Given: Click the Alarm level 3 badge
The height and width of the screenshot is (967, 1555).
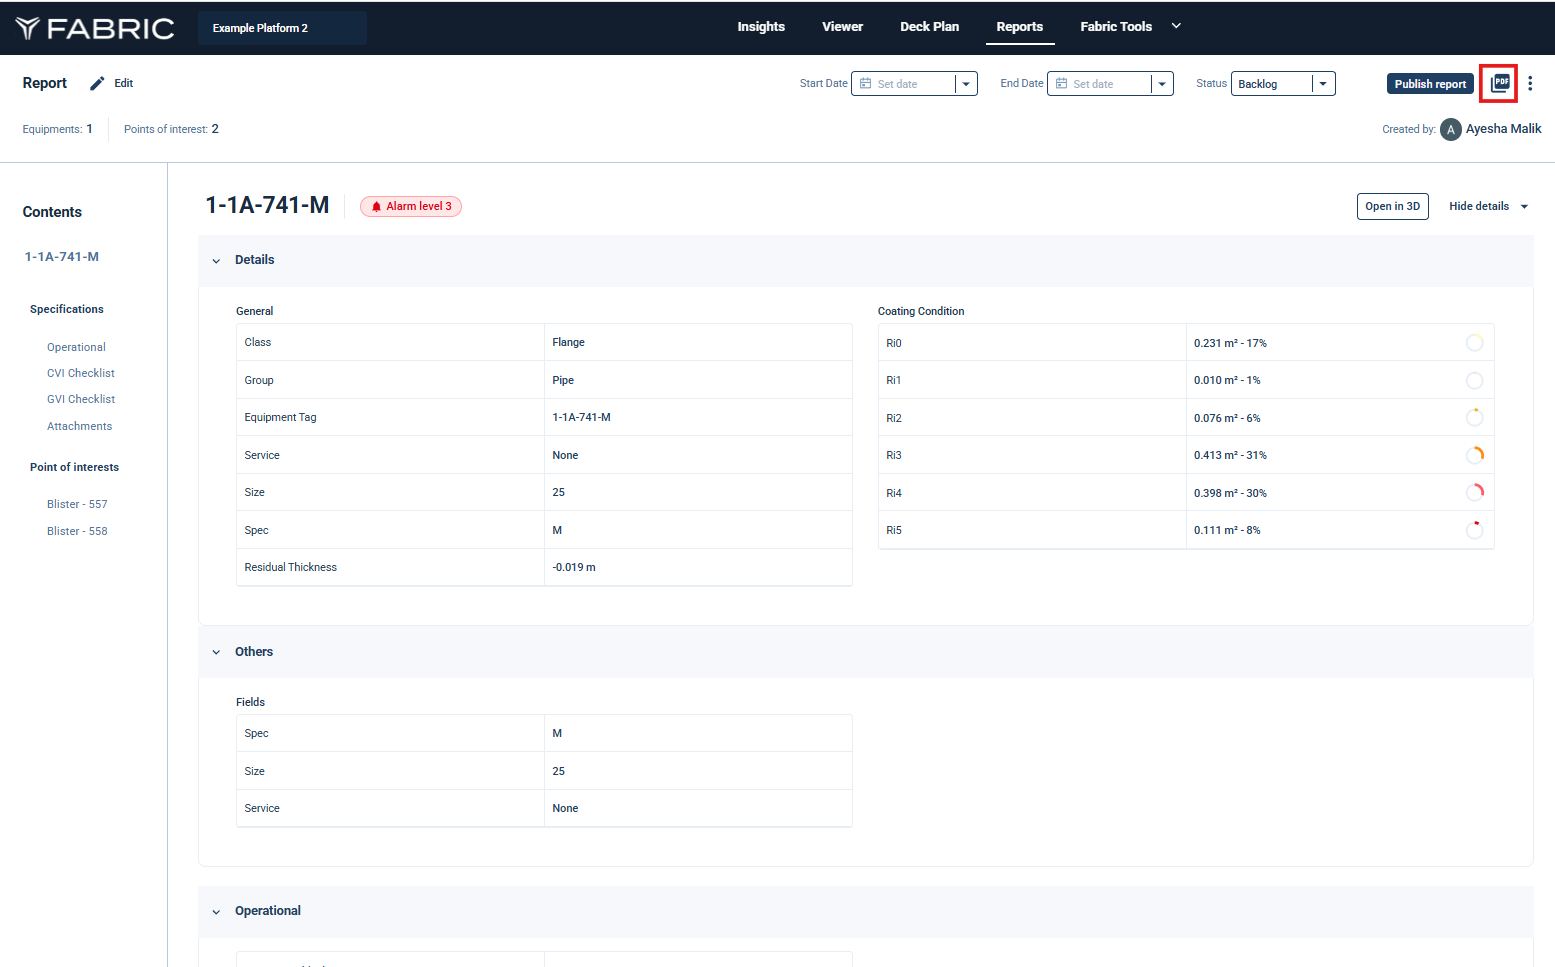Looking at the screenshot, I should pyautogui.click(x=411, y=206).
